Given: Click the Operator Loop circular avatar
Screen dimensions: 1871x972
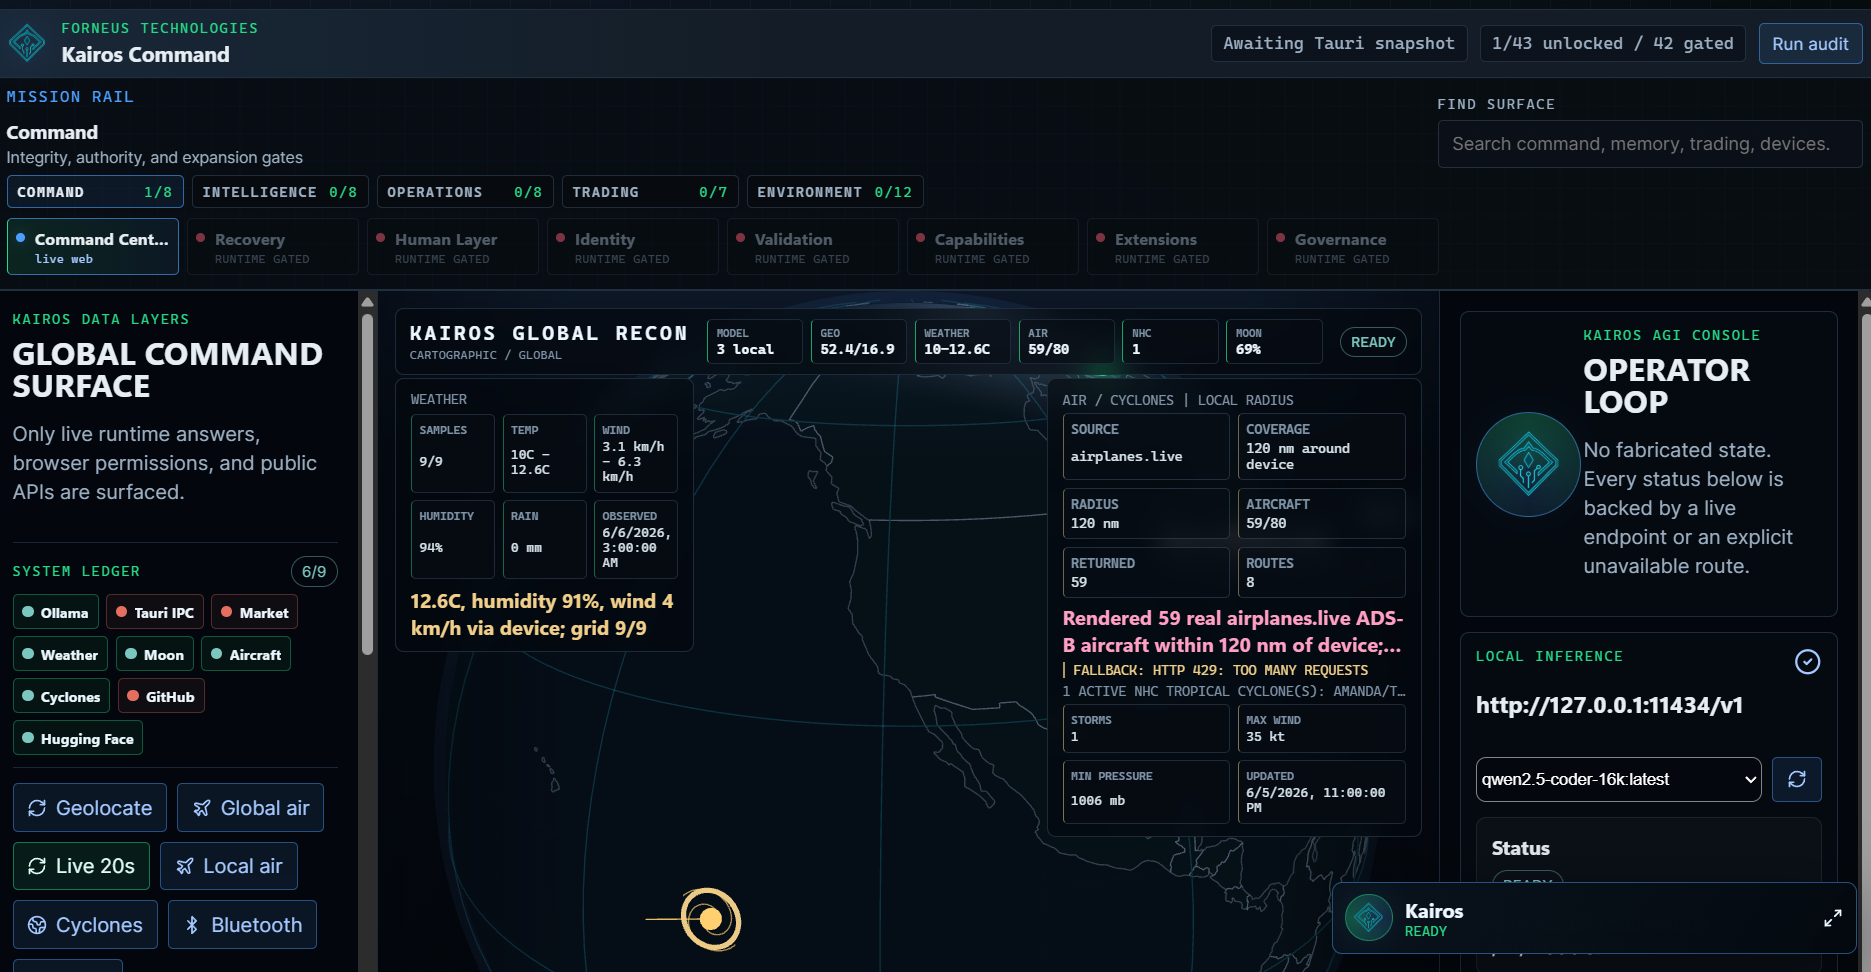Looking at the screenshot, I should (1527, 464).
